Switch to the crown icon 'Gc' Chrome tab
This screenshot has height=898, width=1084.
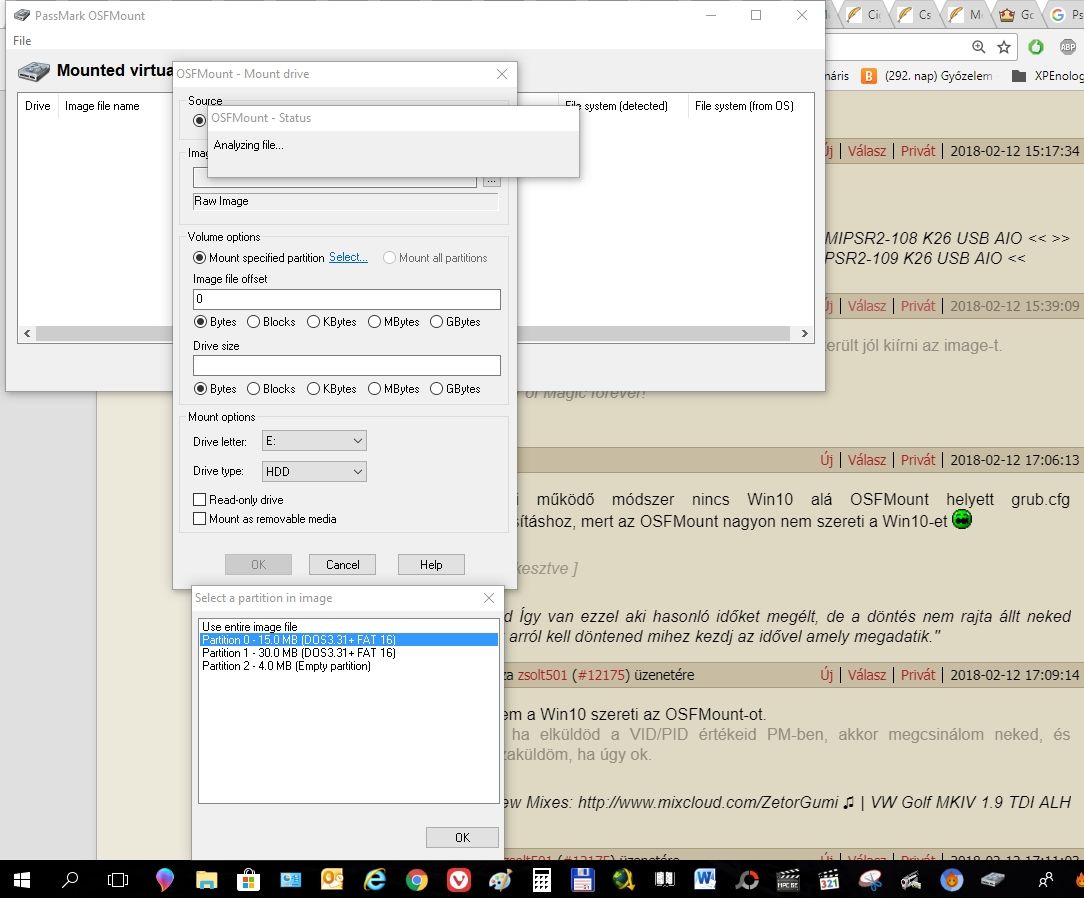click(1019, 15)
